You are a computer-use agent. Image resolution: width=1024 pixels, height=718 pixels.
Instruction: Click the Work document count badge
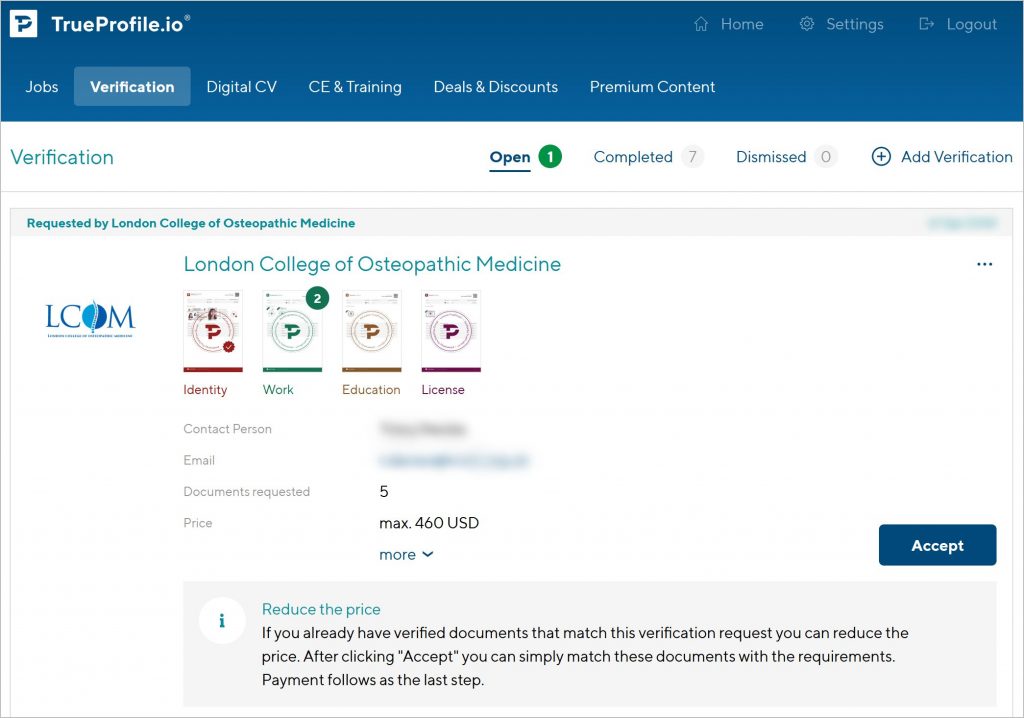pos(317,299)
